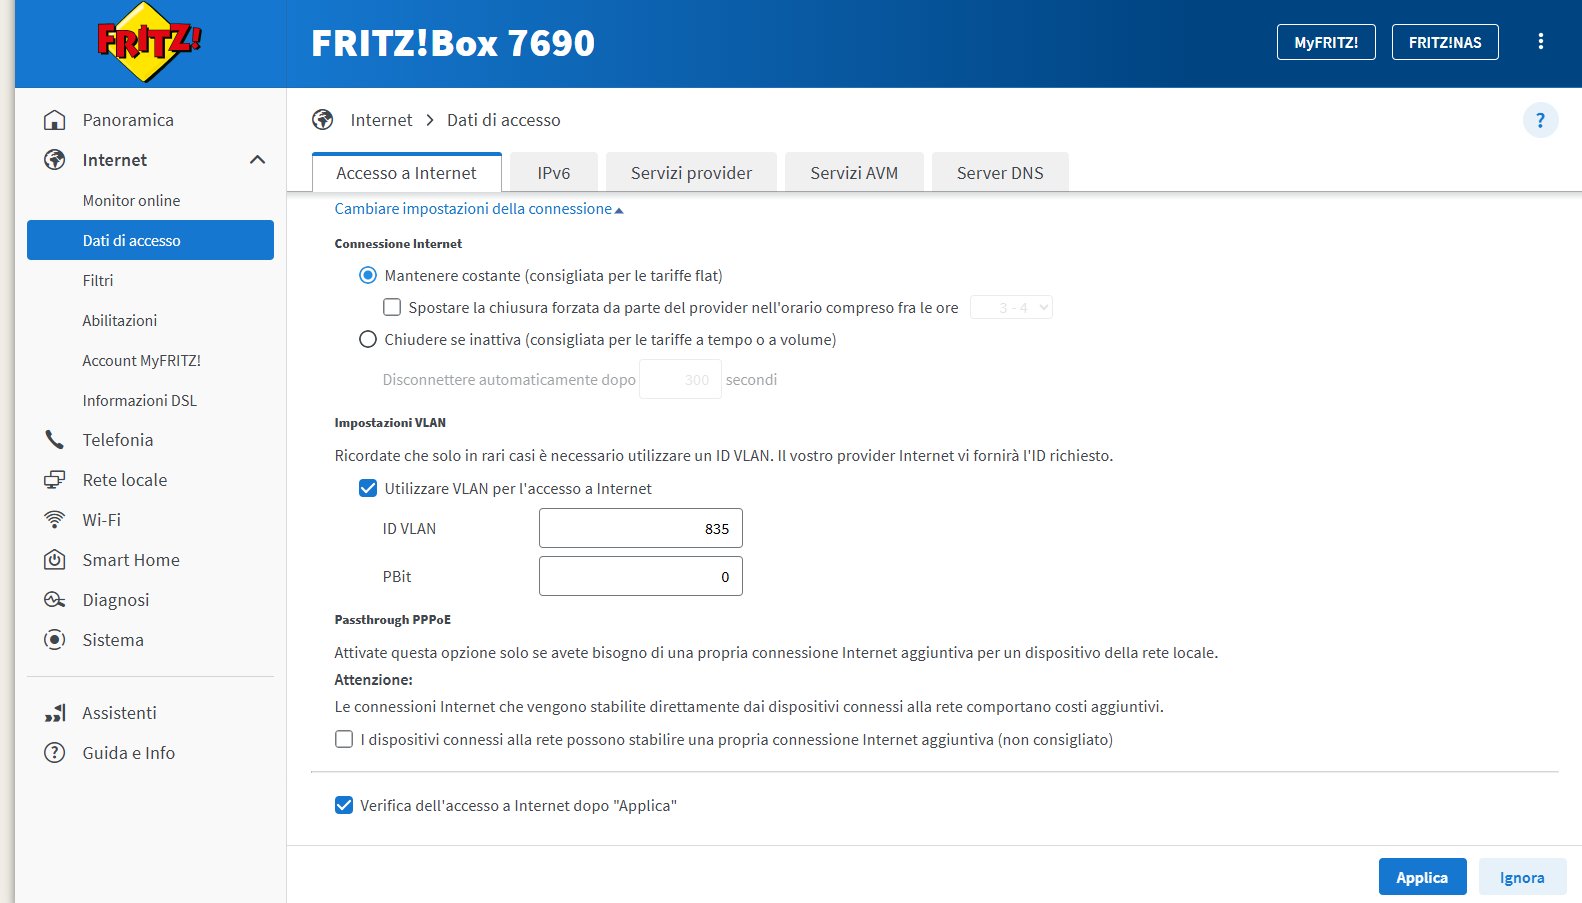
Task: Open the Sistema menu
Action: [113, 640]
